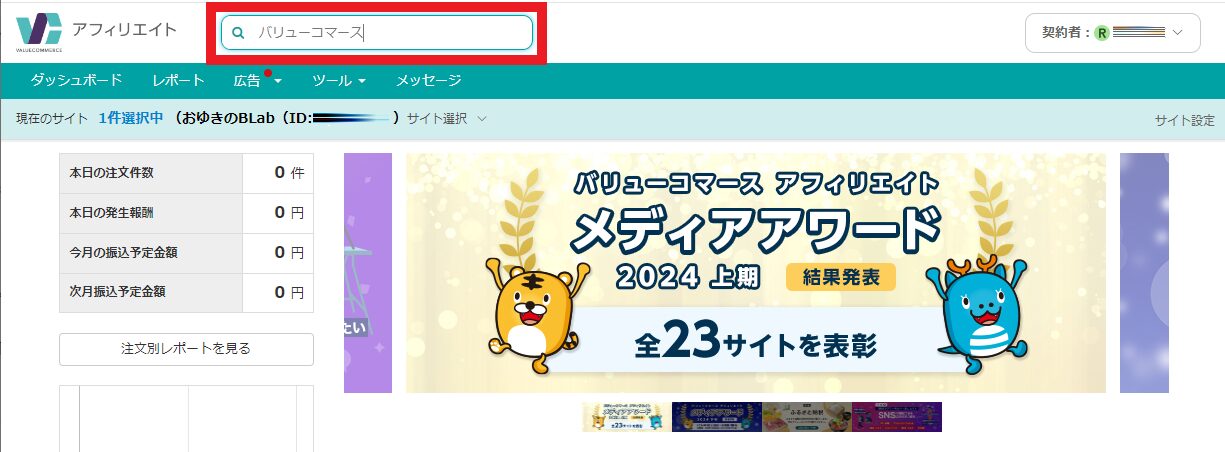Select the purple SNS carousel thumbnail
This screenshot has height=452, width=1225.
[x=897, y=417]
